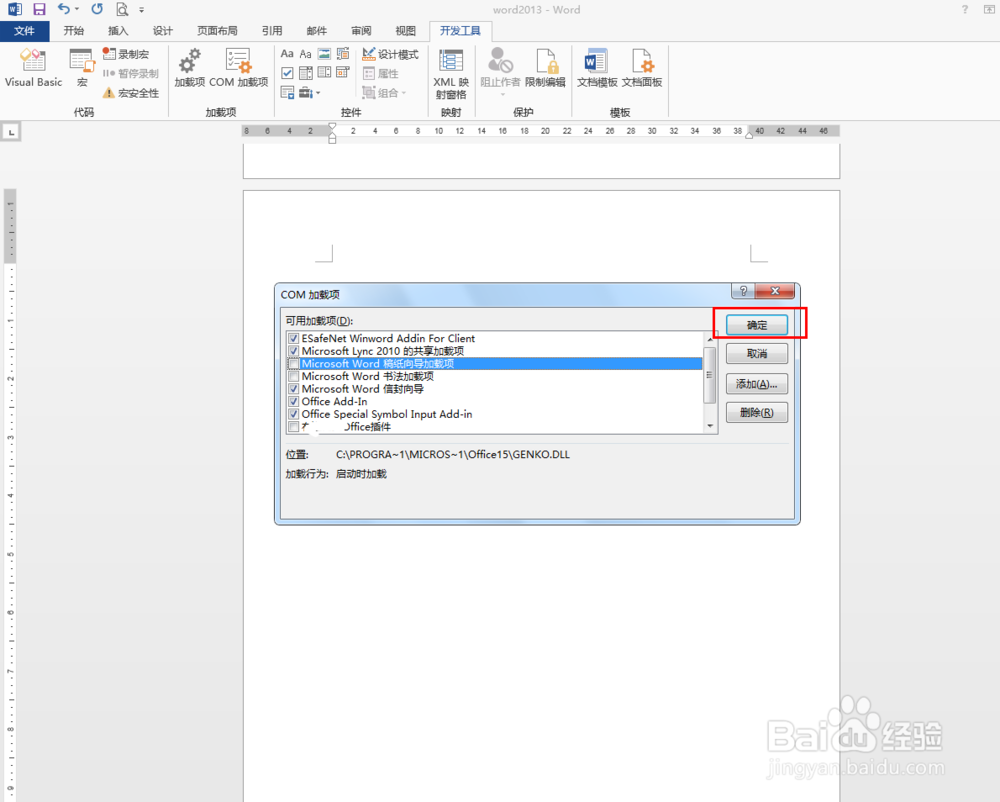Switch to the 开始 tab
The image size is (1000, 802).
(x=73, y=31)
